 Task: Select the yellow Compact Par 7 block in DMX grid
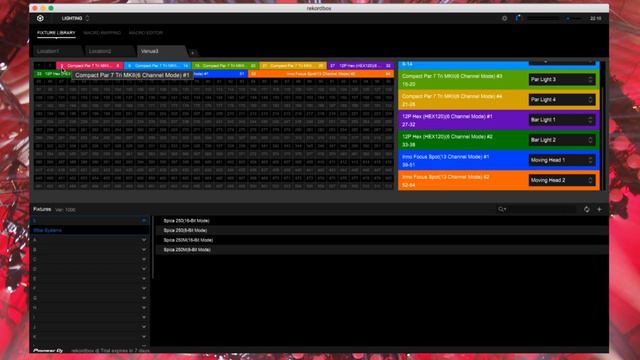pos(293,65)
